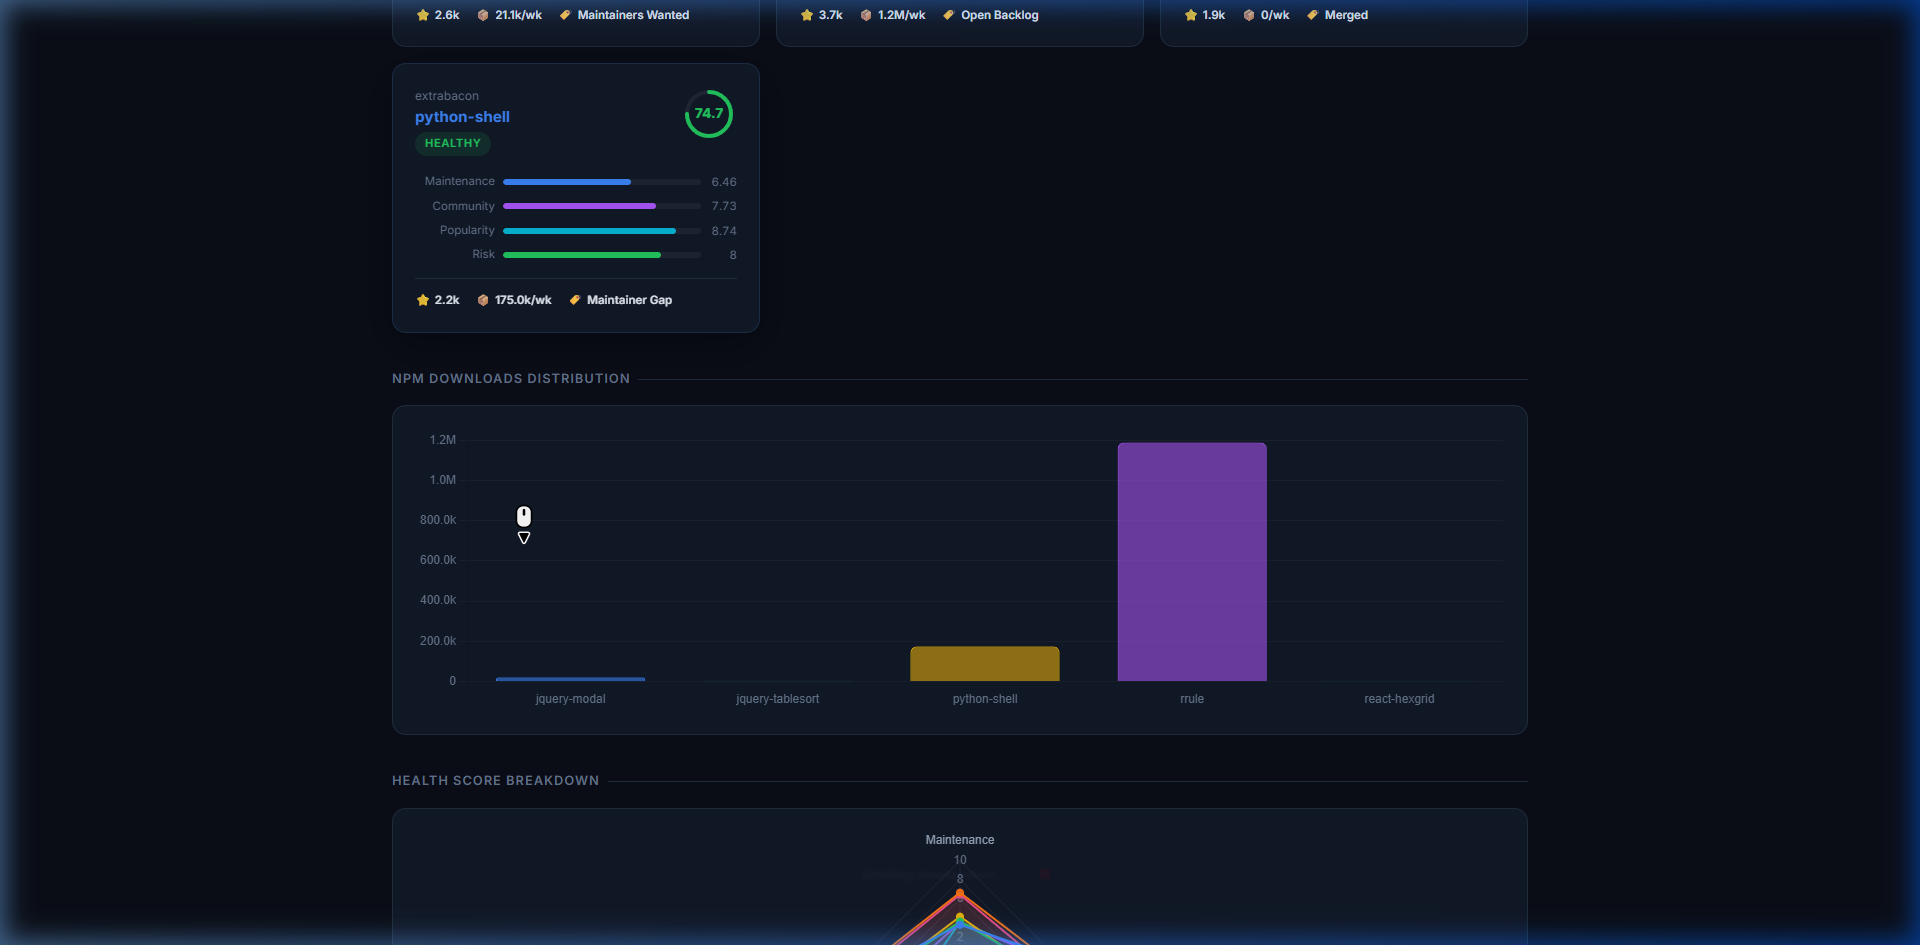Click the star icon next to 1.9k

pos(1190,15)
